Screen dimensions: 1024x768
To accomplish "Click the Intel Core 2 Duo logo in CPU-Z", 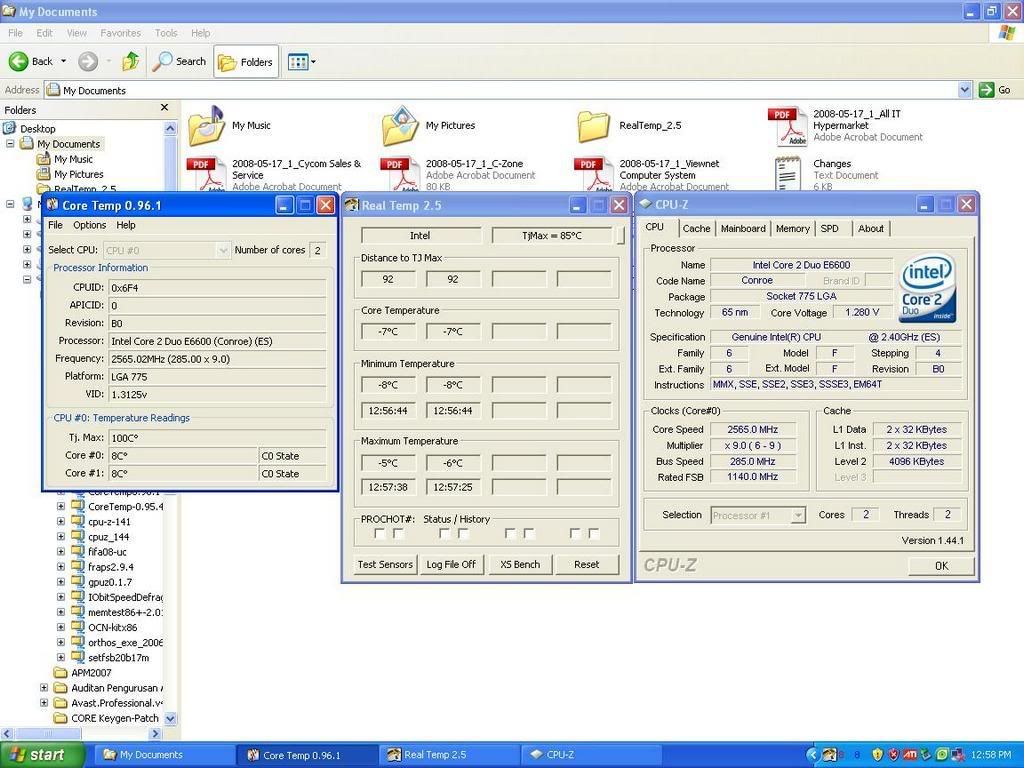I will 926,287.
